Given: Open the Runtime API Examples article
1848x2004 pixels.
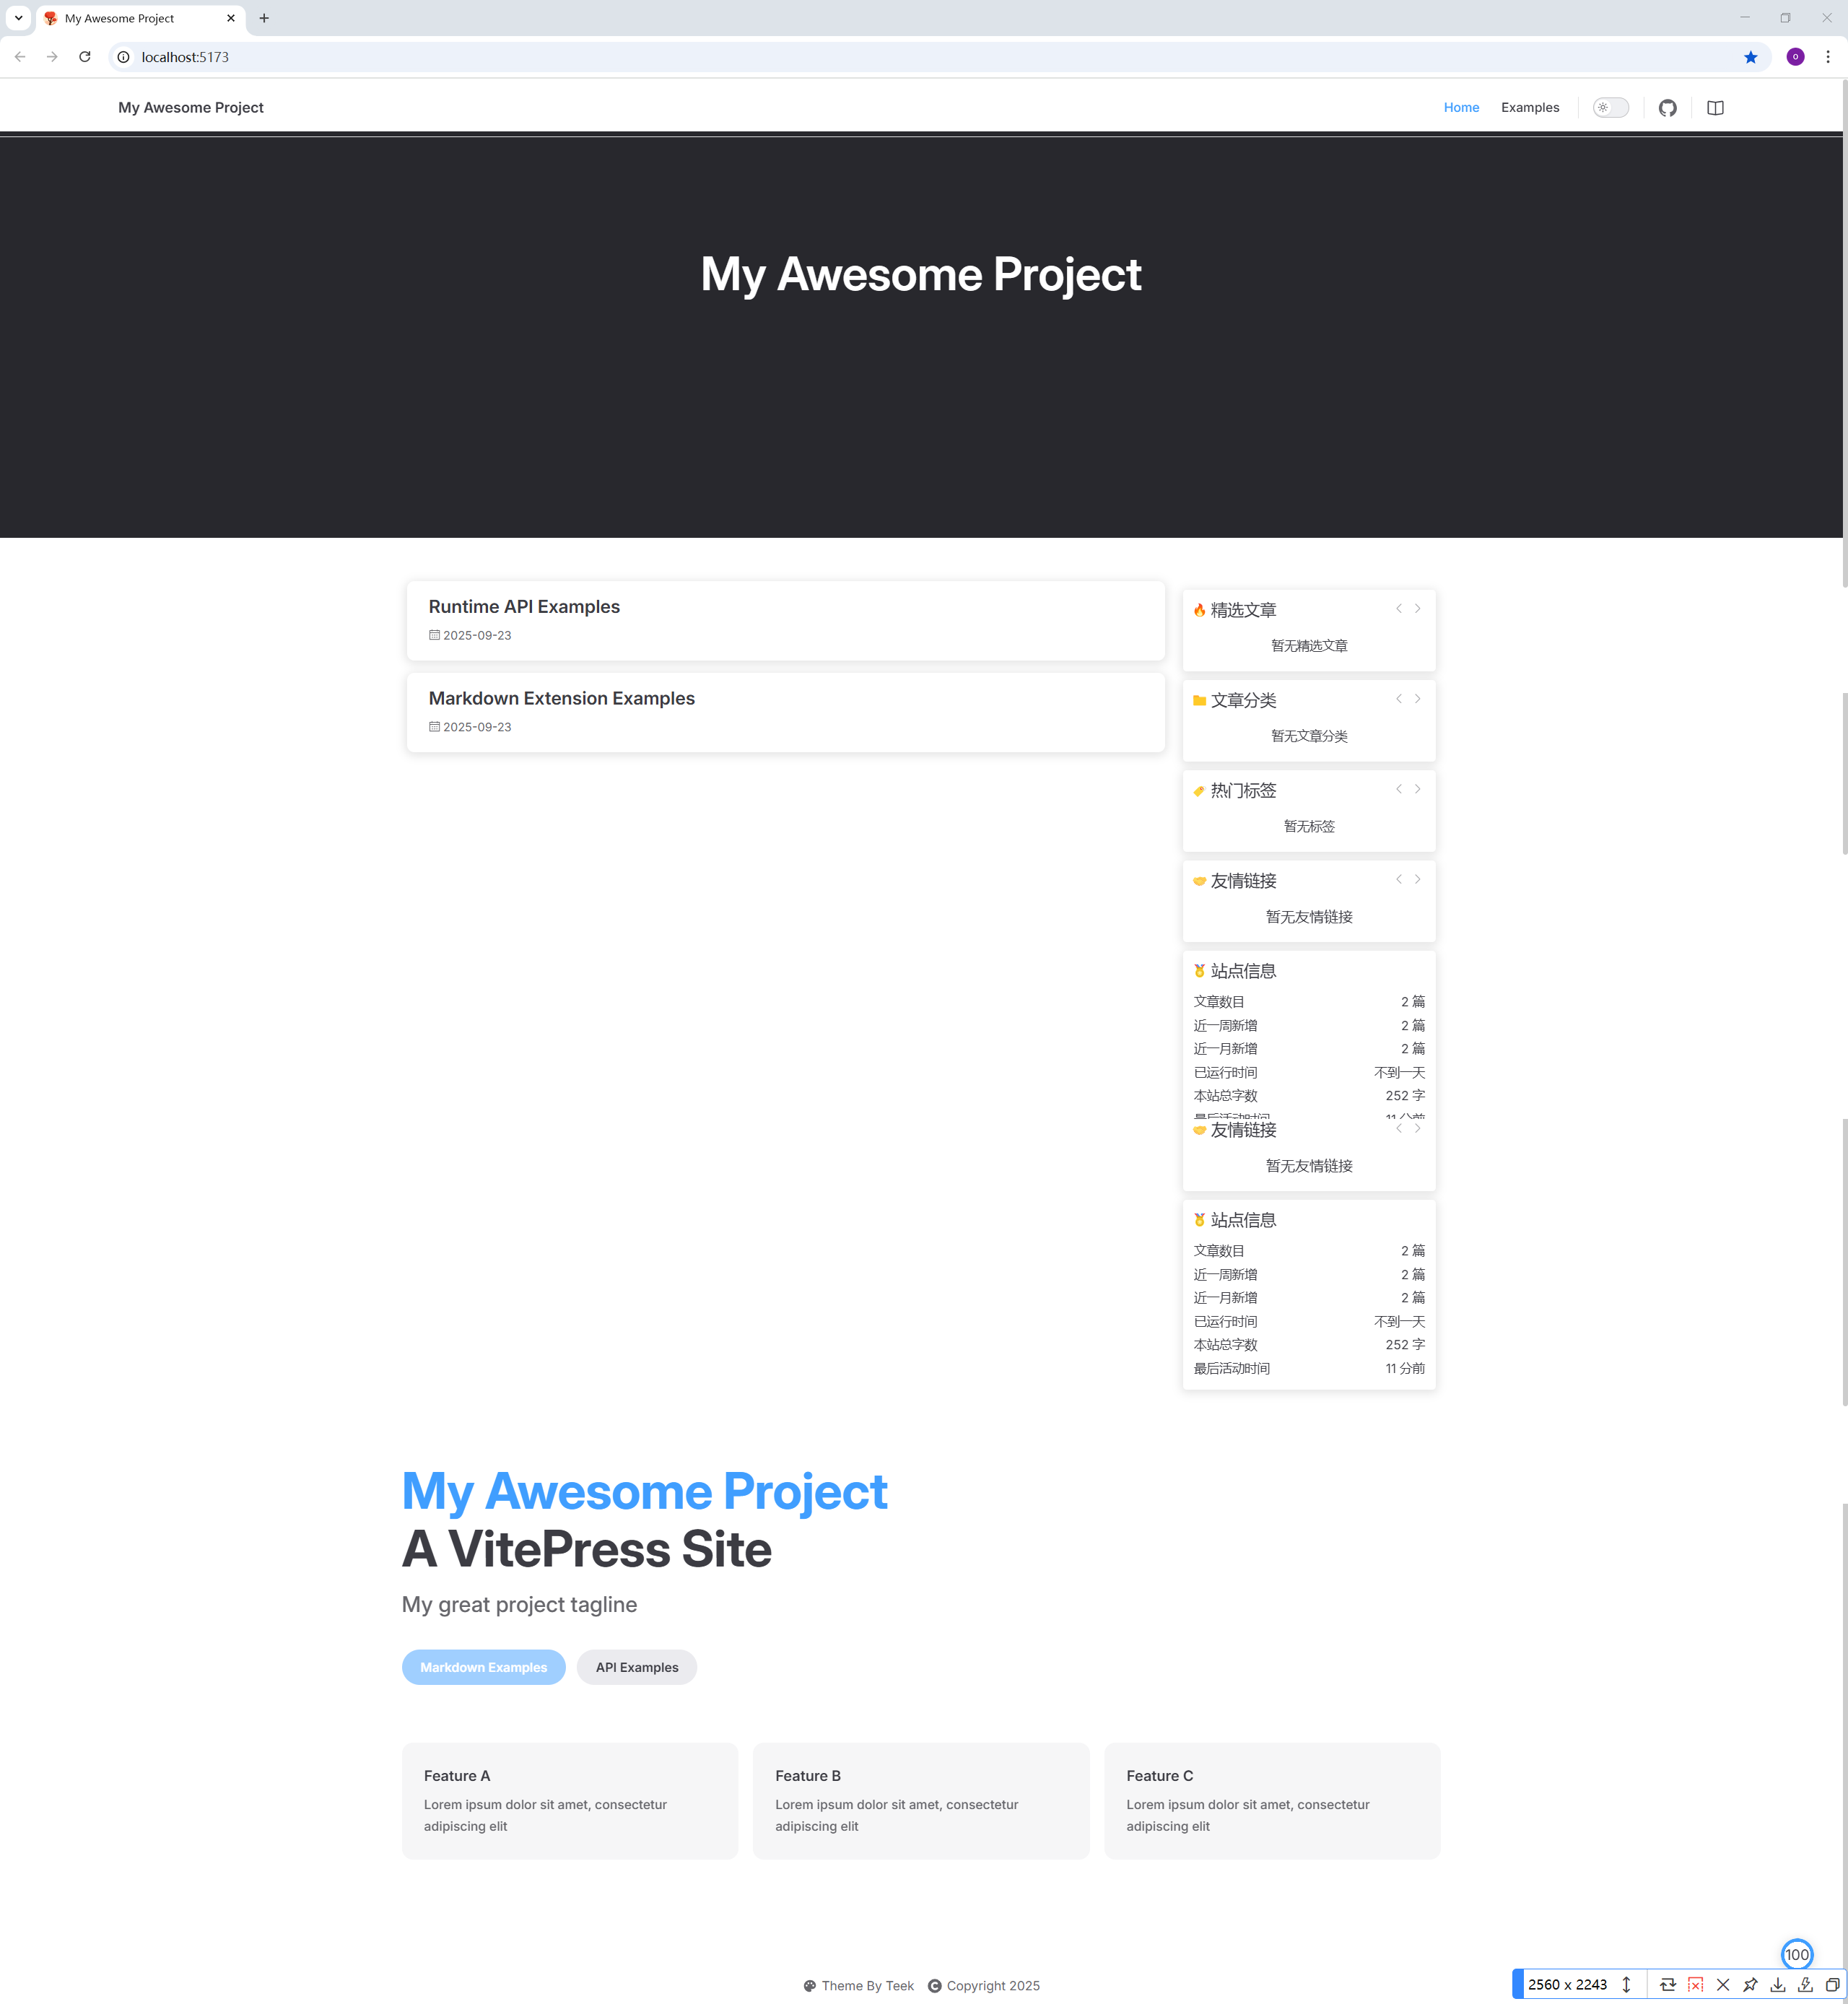Looking at the screenshot, I should (x=524, y=607).
